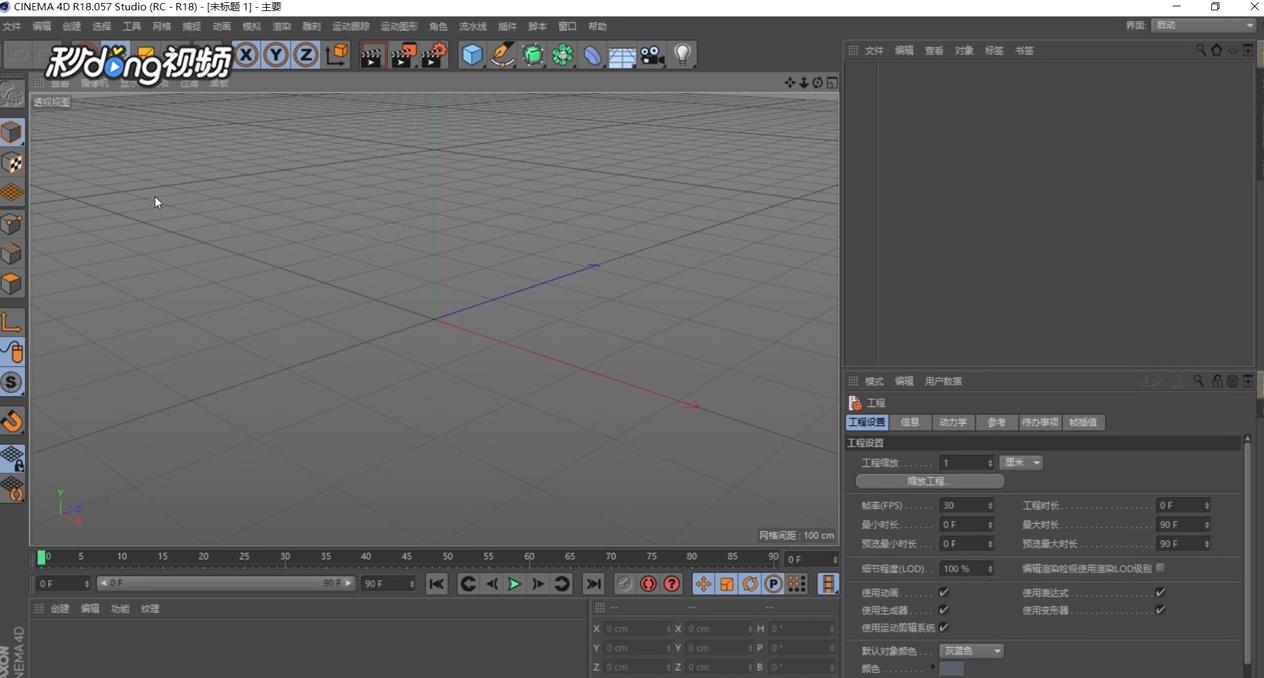This screenshot has height=678, width=1264.
Task: Toggle 使用动画 checkbox
Action: (x=943, y=593)
